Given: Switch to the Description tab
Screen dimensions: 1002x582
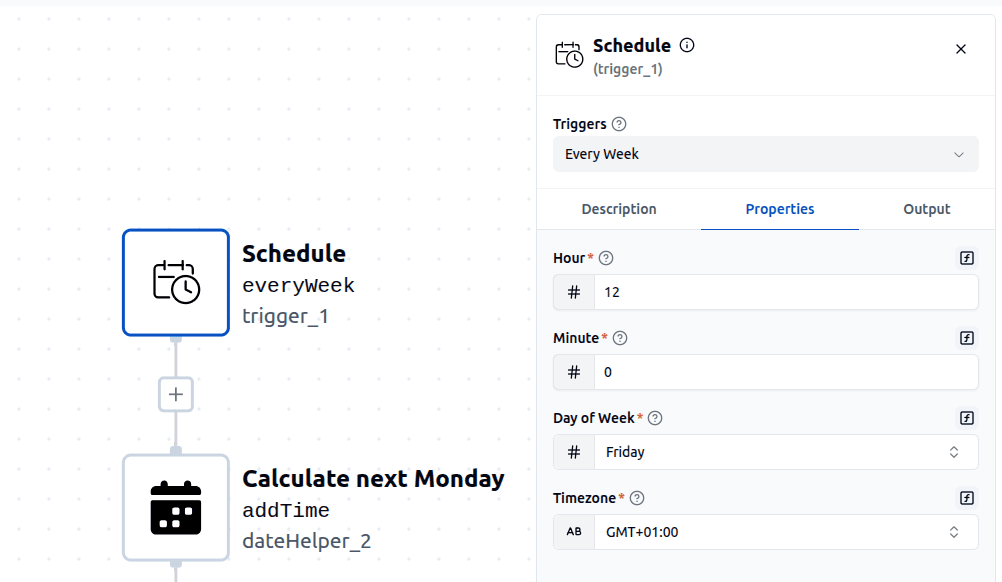Looking at the screenshot, I should (x=618, y=209).
